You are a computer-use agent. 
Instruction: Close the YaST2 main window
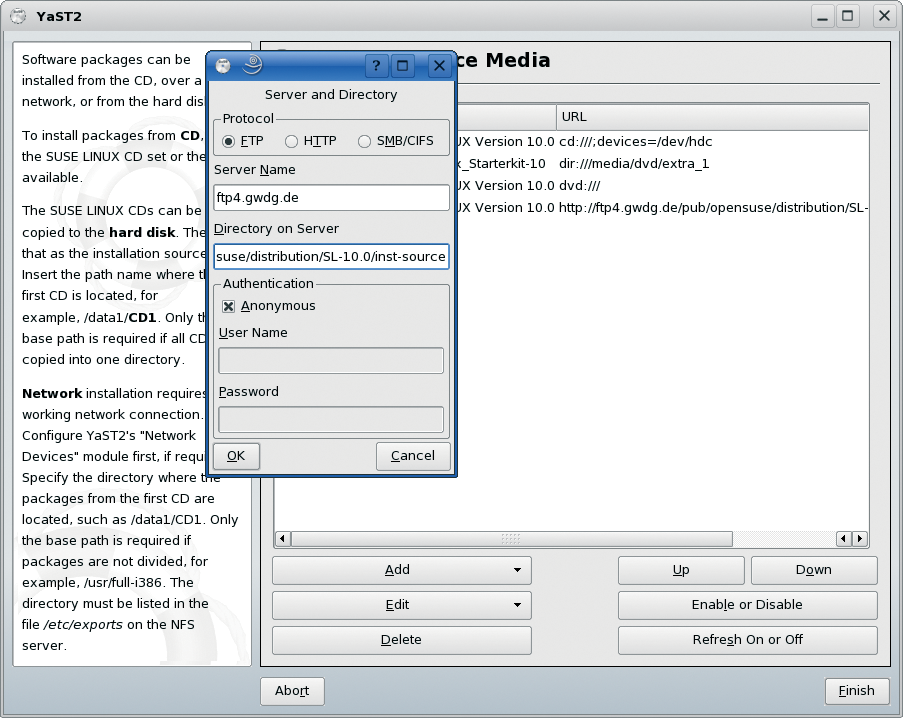(x=884, y=16)
